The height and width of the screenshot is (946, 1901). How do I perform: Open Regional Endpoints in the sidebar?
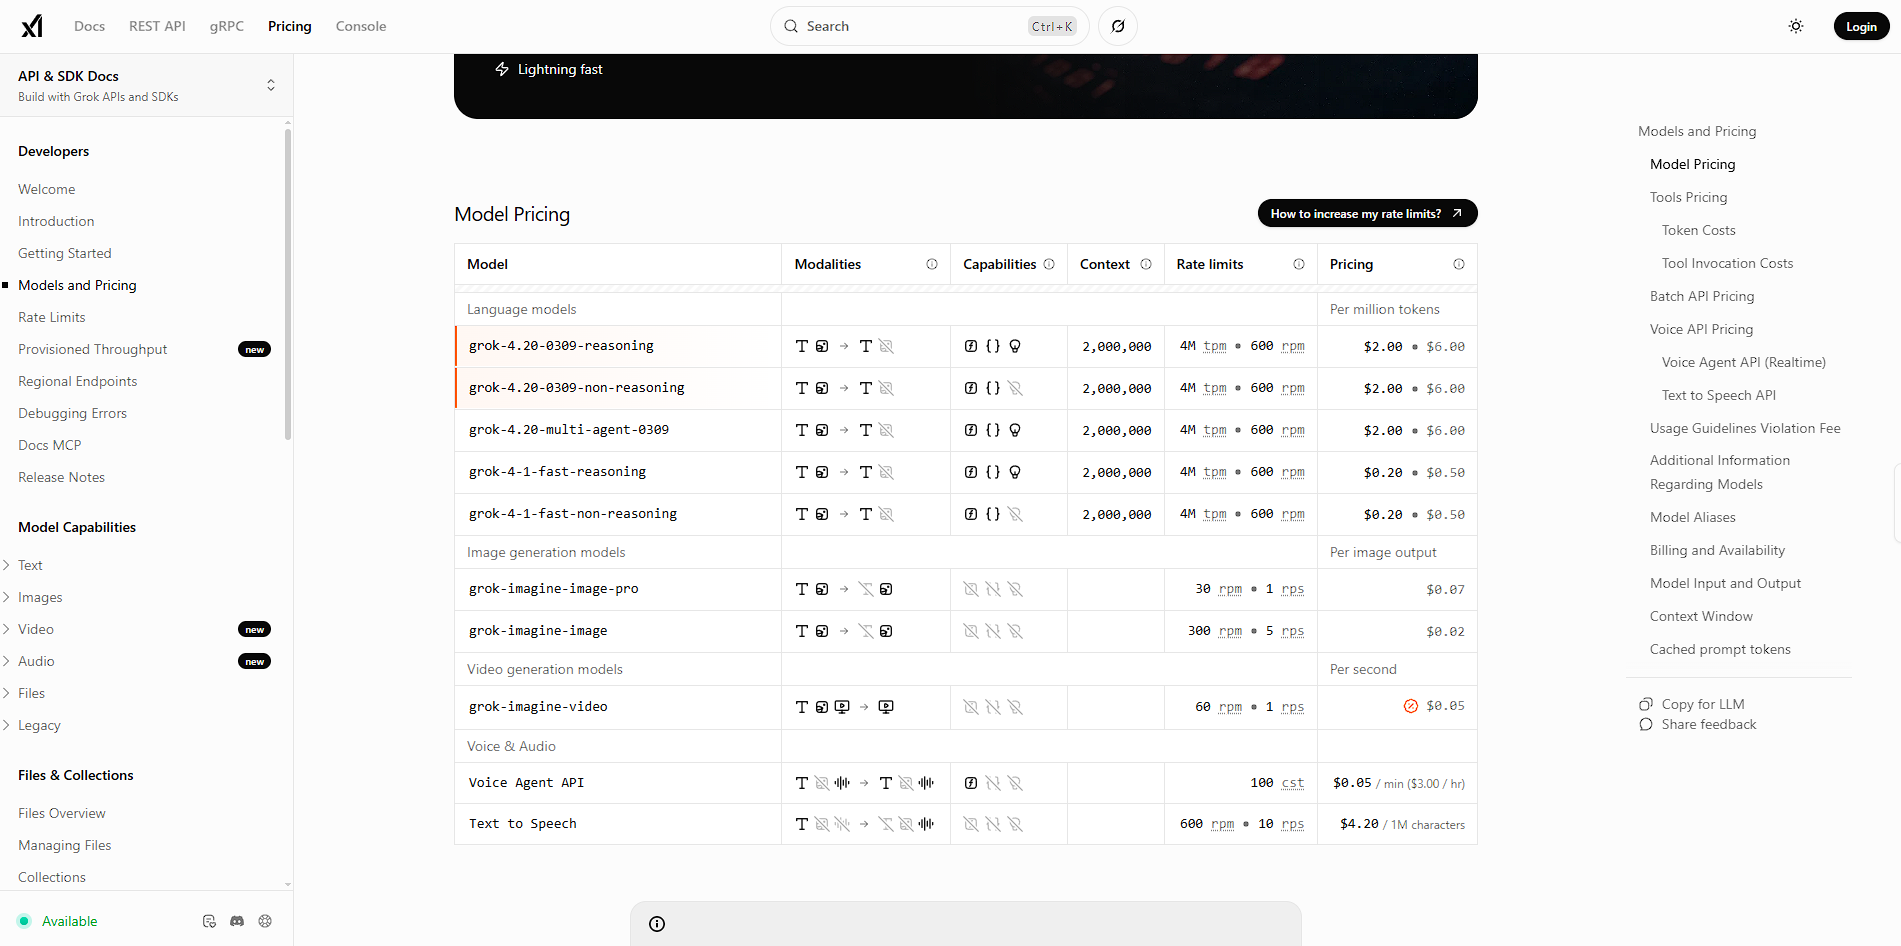point(78,381)
